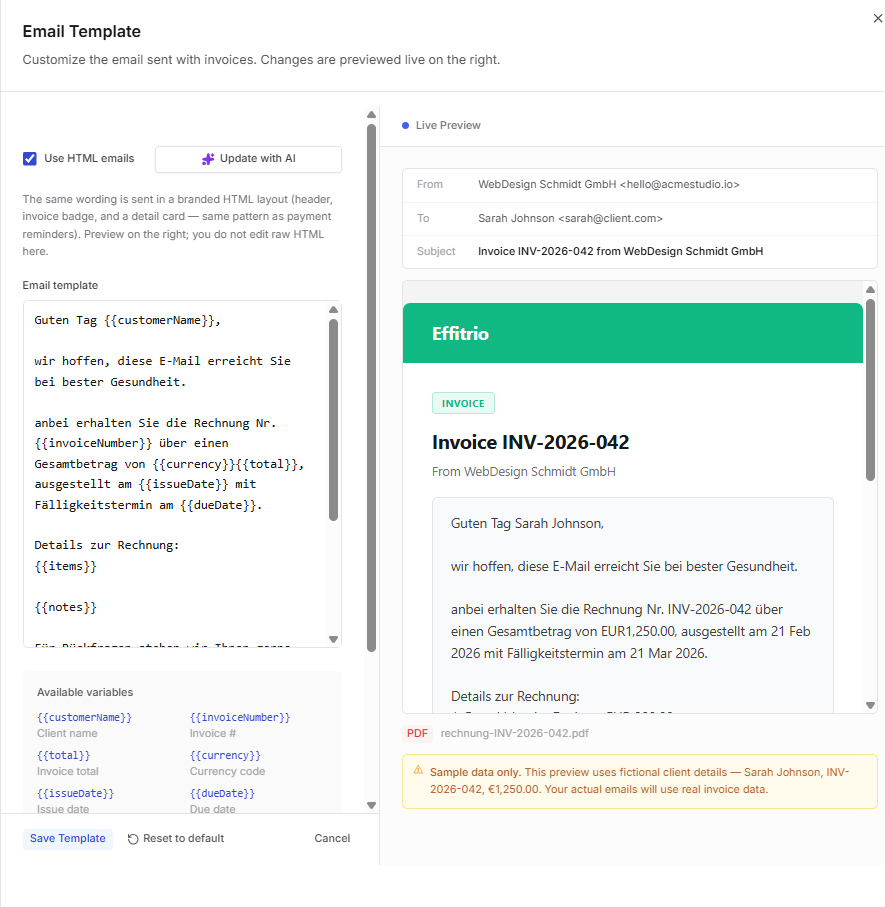
Task: Click 'From WebDesign Schmidt GmbH' subtitle
Action: pyautogui.click(x=523, y=472)
